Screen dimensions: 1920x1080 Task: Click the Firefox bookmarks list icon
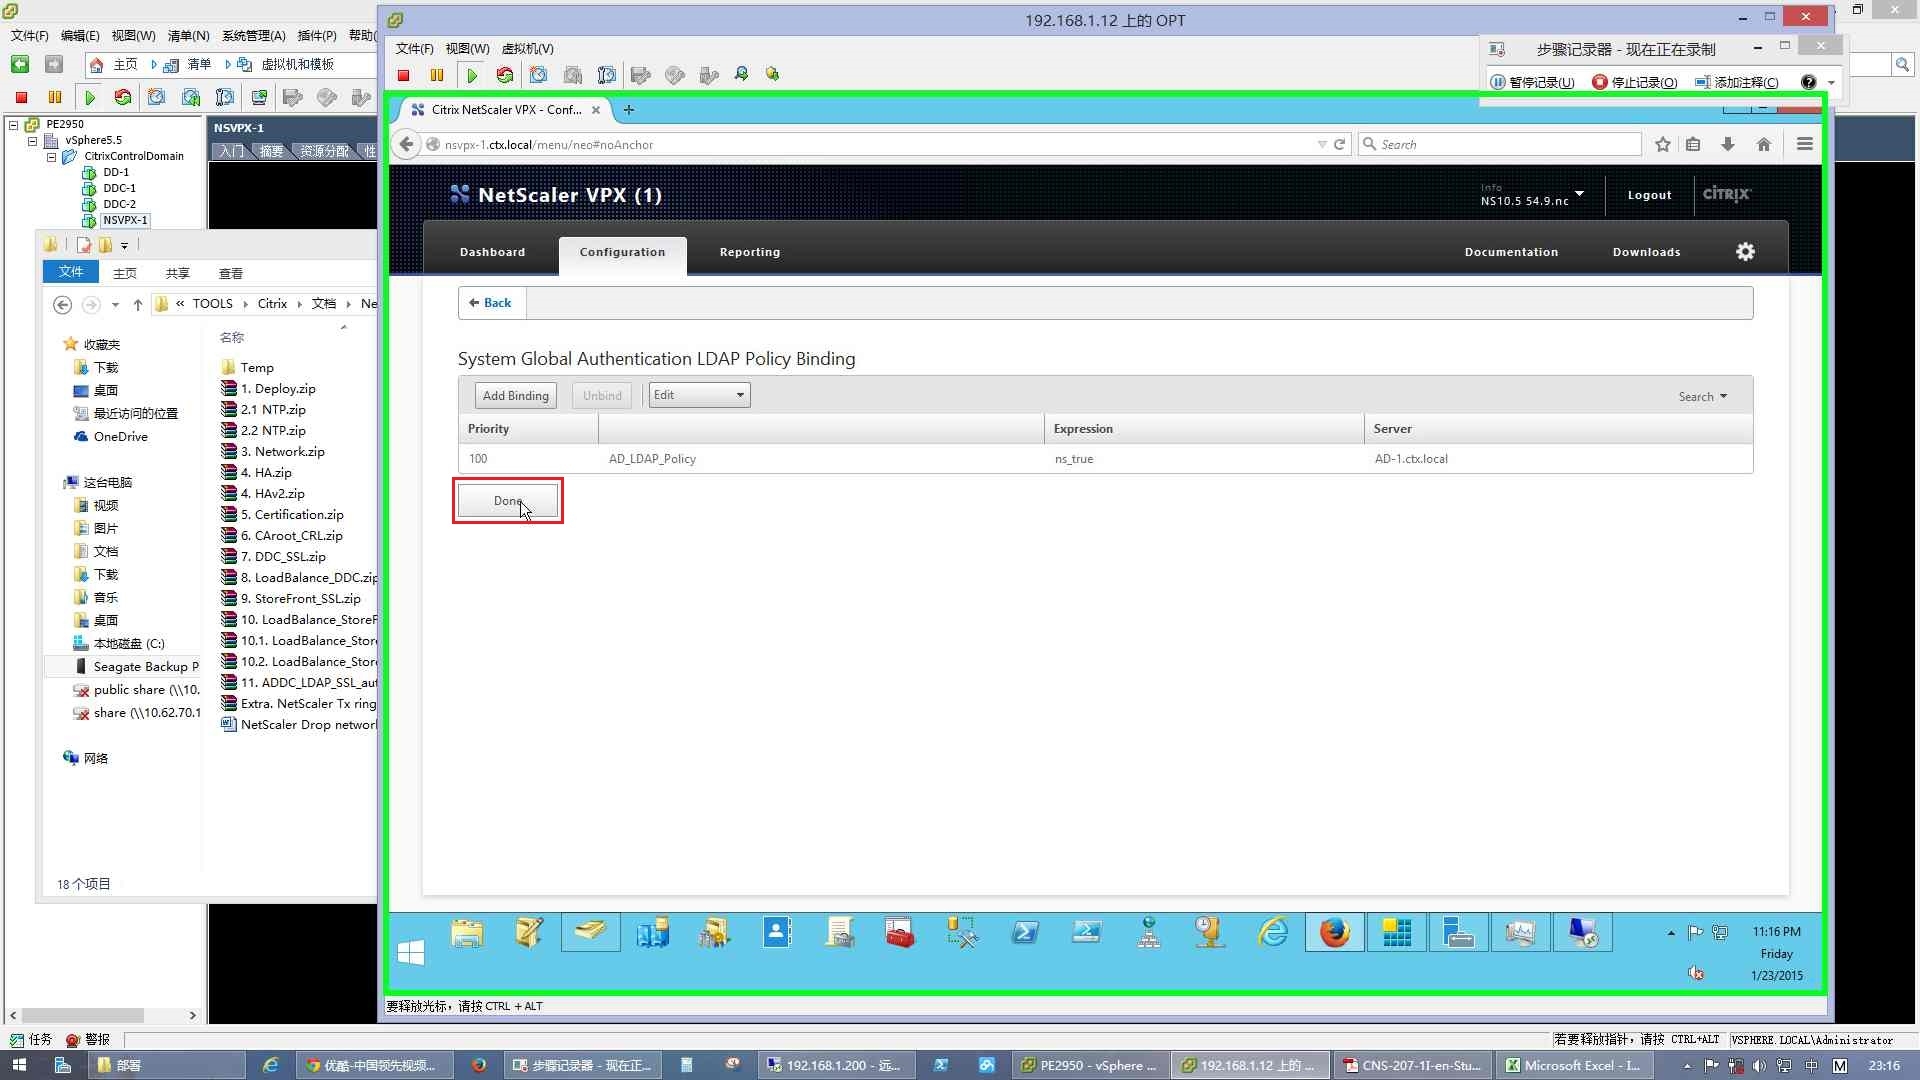[x=1693, y=144]
